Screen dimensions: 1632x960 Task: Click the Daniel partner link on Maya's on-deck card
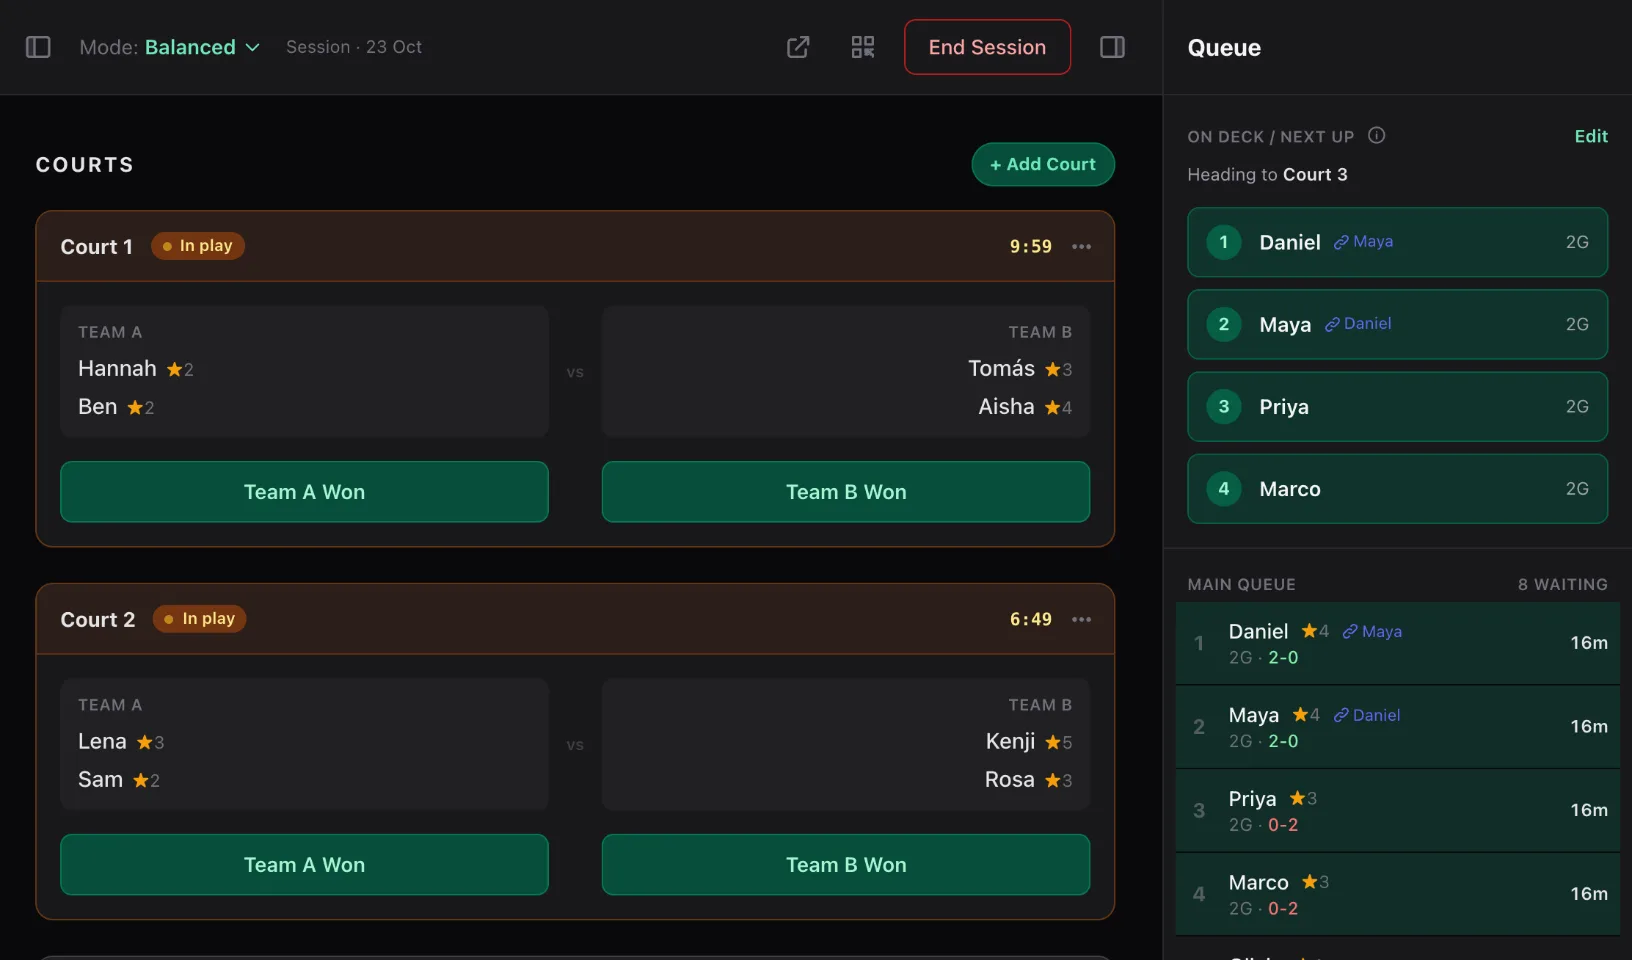point(1358,324)
